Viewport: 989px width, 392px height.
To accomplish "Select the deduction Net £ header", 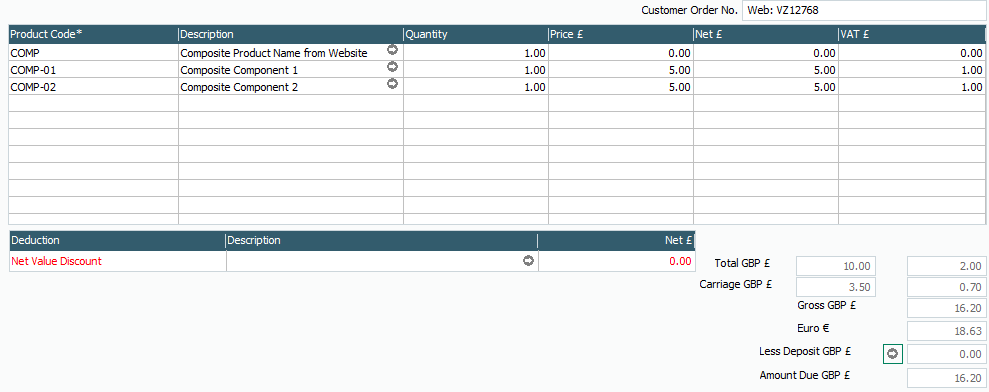I will tap(616, 241).
